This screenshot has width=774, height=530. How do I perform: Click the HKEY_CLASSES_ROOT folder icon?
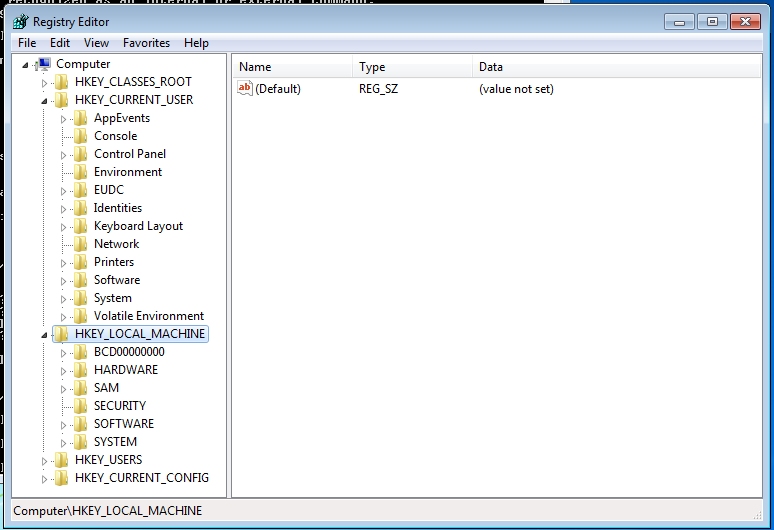click(x=61, y=82)
